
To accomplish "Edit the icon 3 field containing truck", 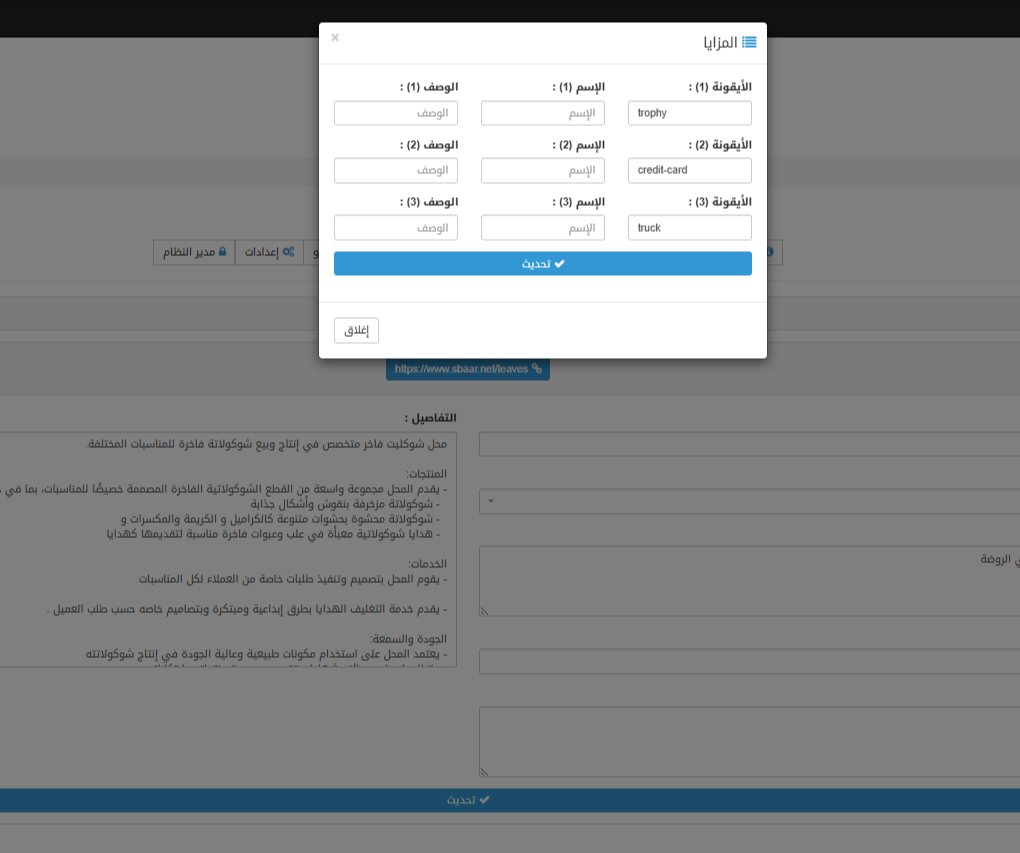I will (x=690, y=228).
